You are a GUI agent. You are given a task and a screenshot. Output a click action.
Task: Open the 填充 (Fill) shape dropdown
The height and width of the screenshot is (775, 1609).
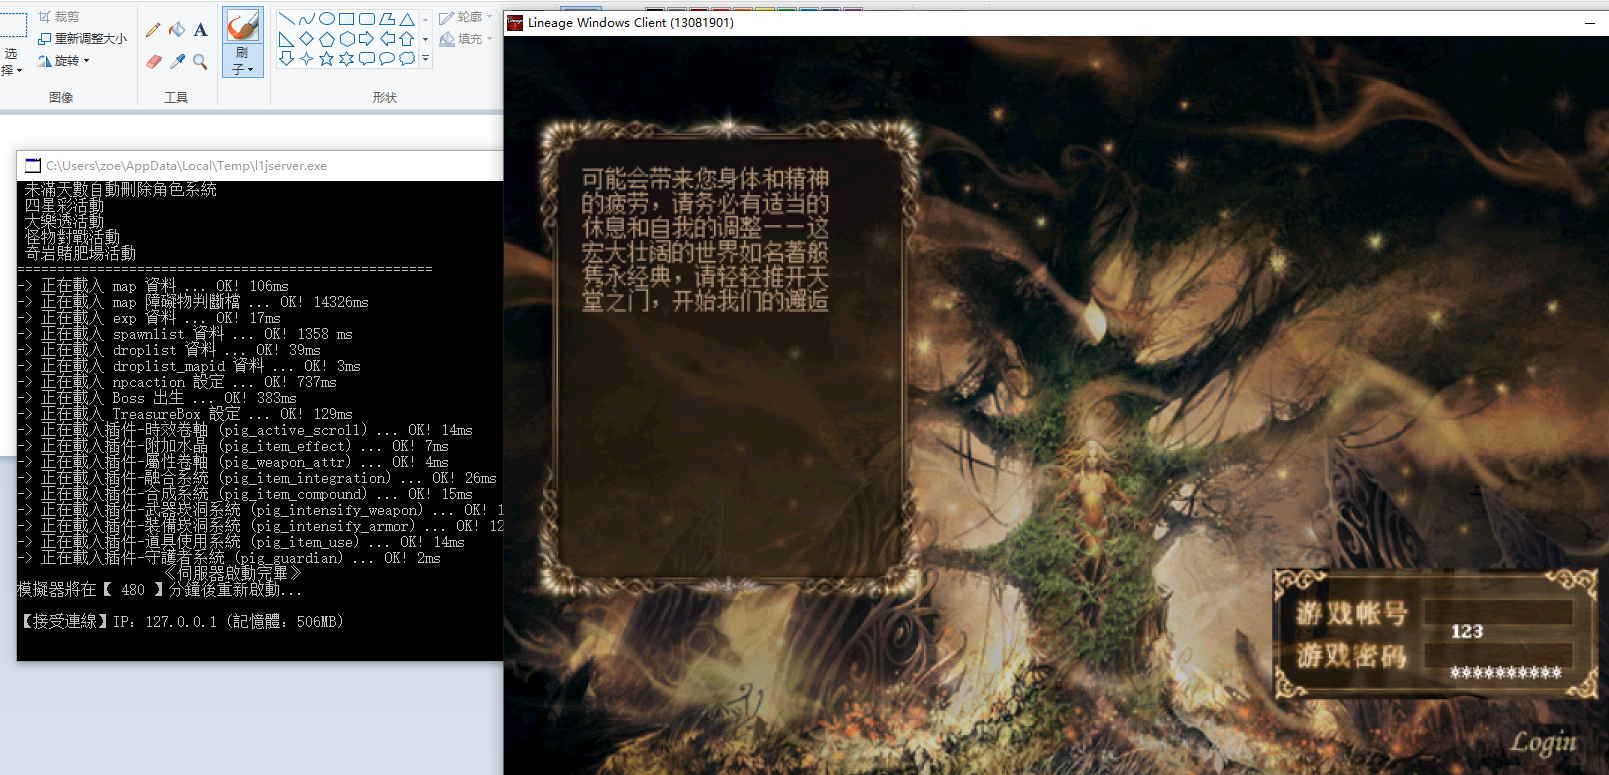pos(466,39)
